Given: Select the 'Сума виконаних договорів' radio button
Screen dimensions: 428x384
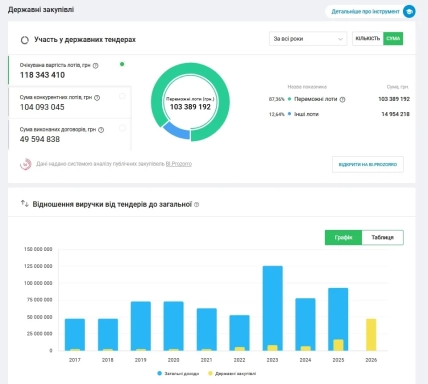Looking at the screenshot, I should (122, 128).
